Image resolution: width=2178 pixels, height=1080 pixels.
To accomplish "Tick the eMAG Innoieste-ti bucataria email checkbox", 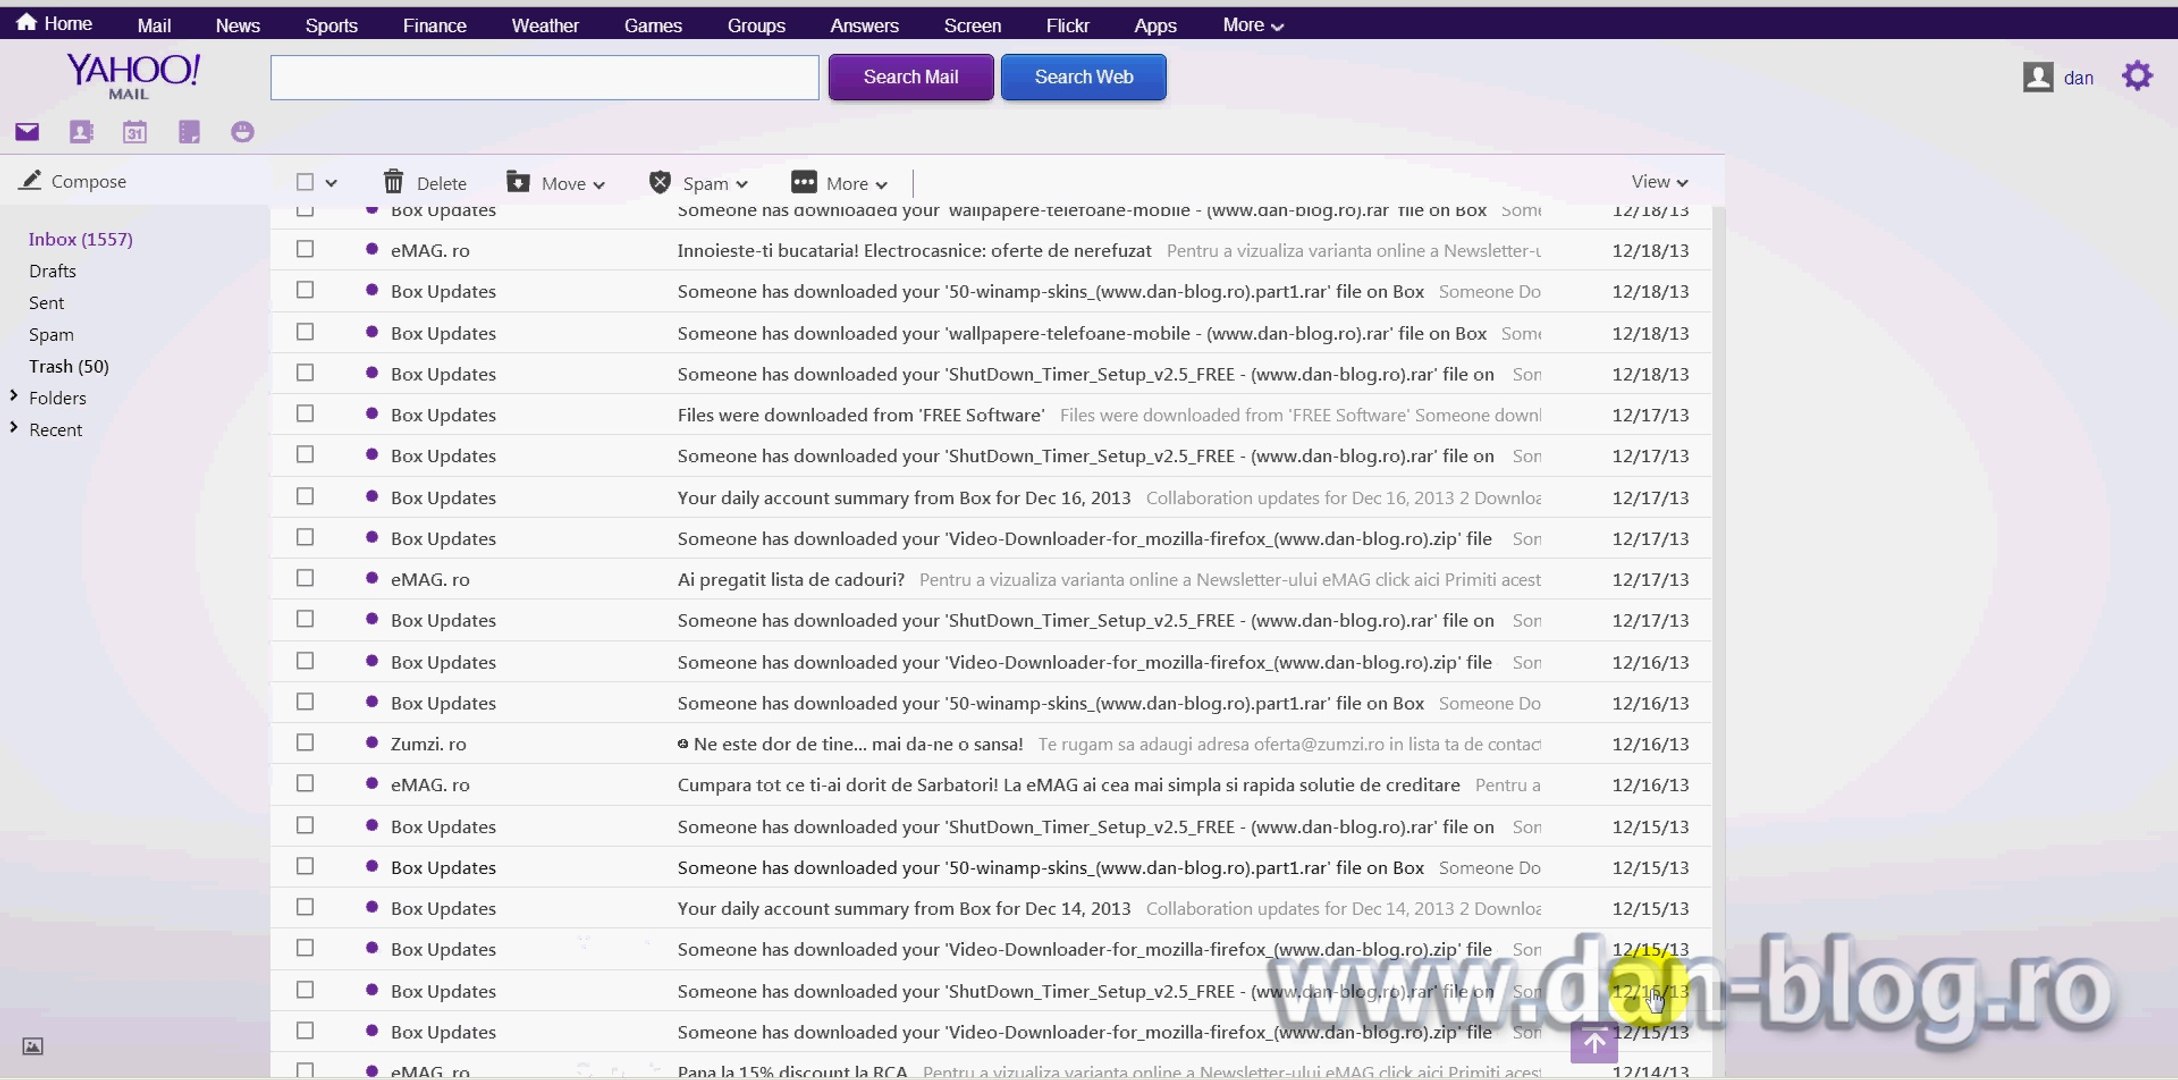I will (305, 249).
